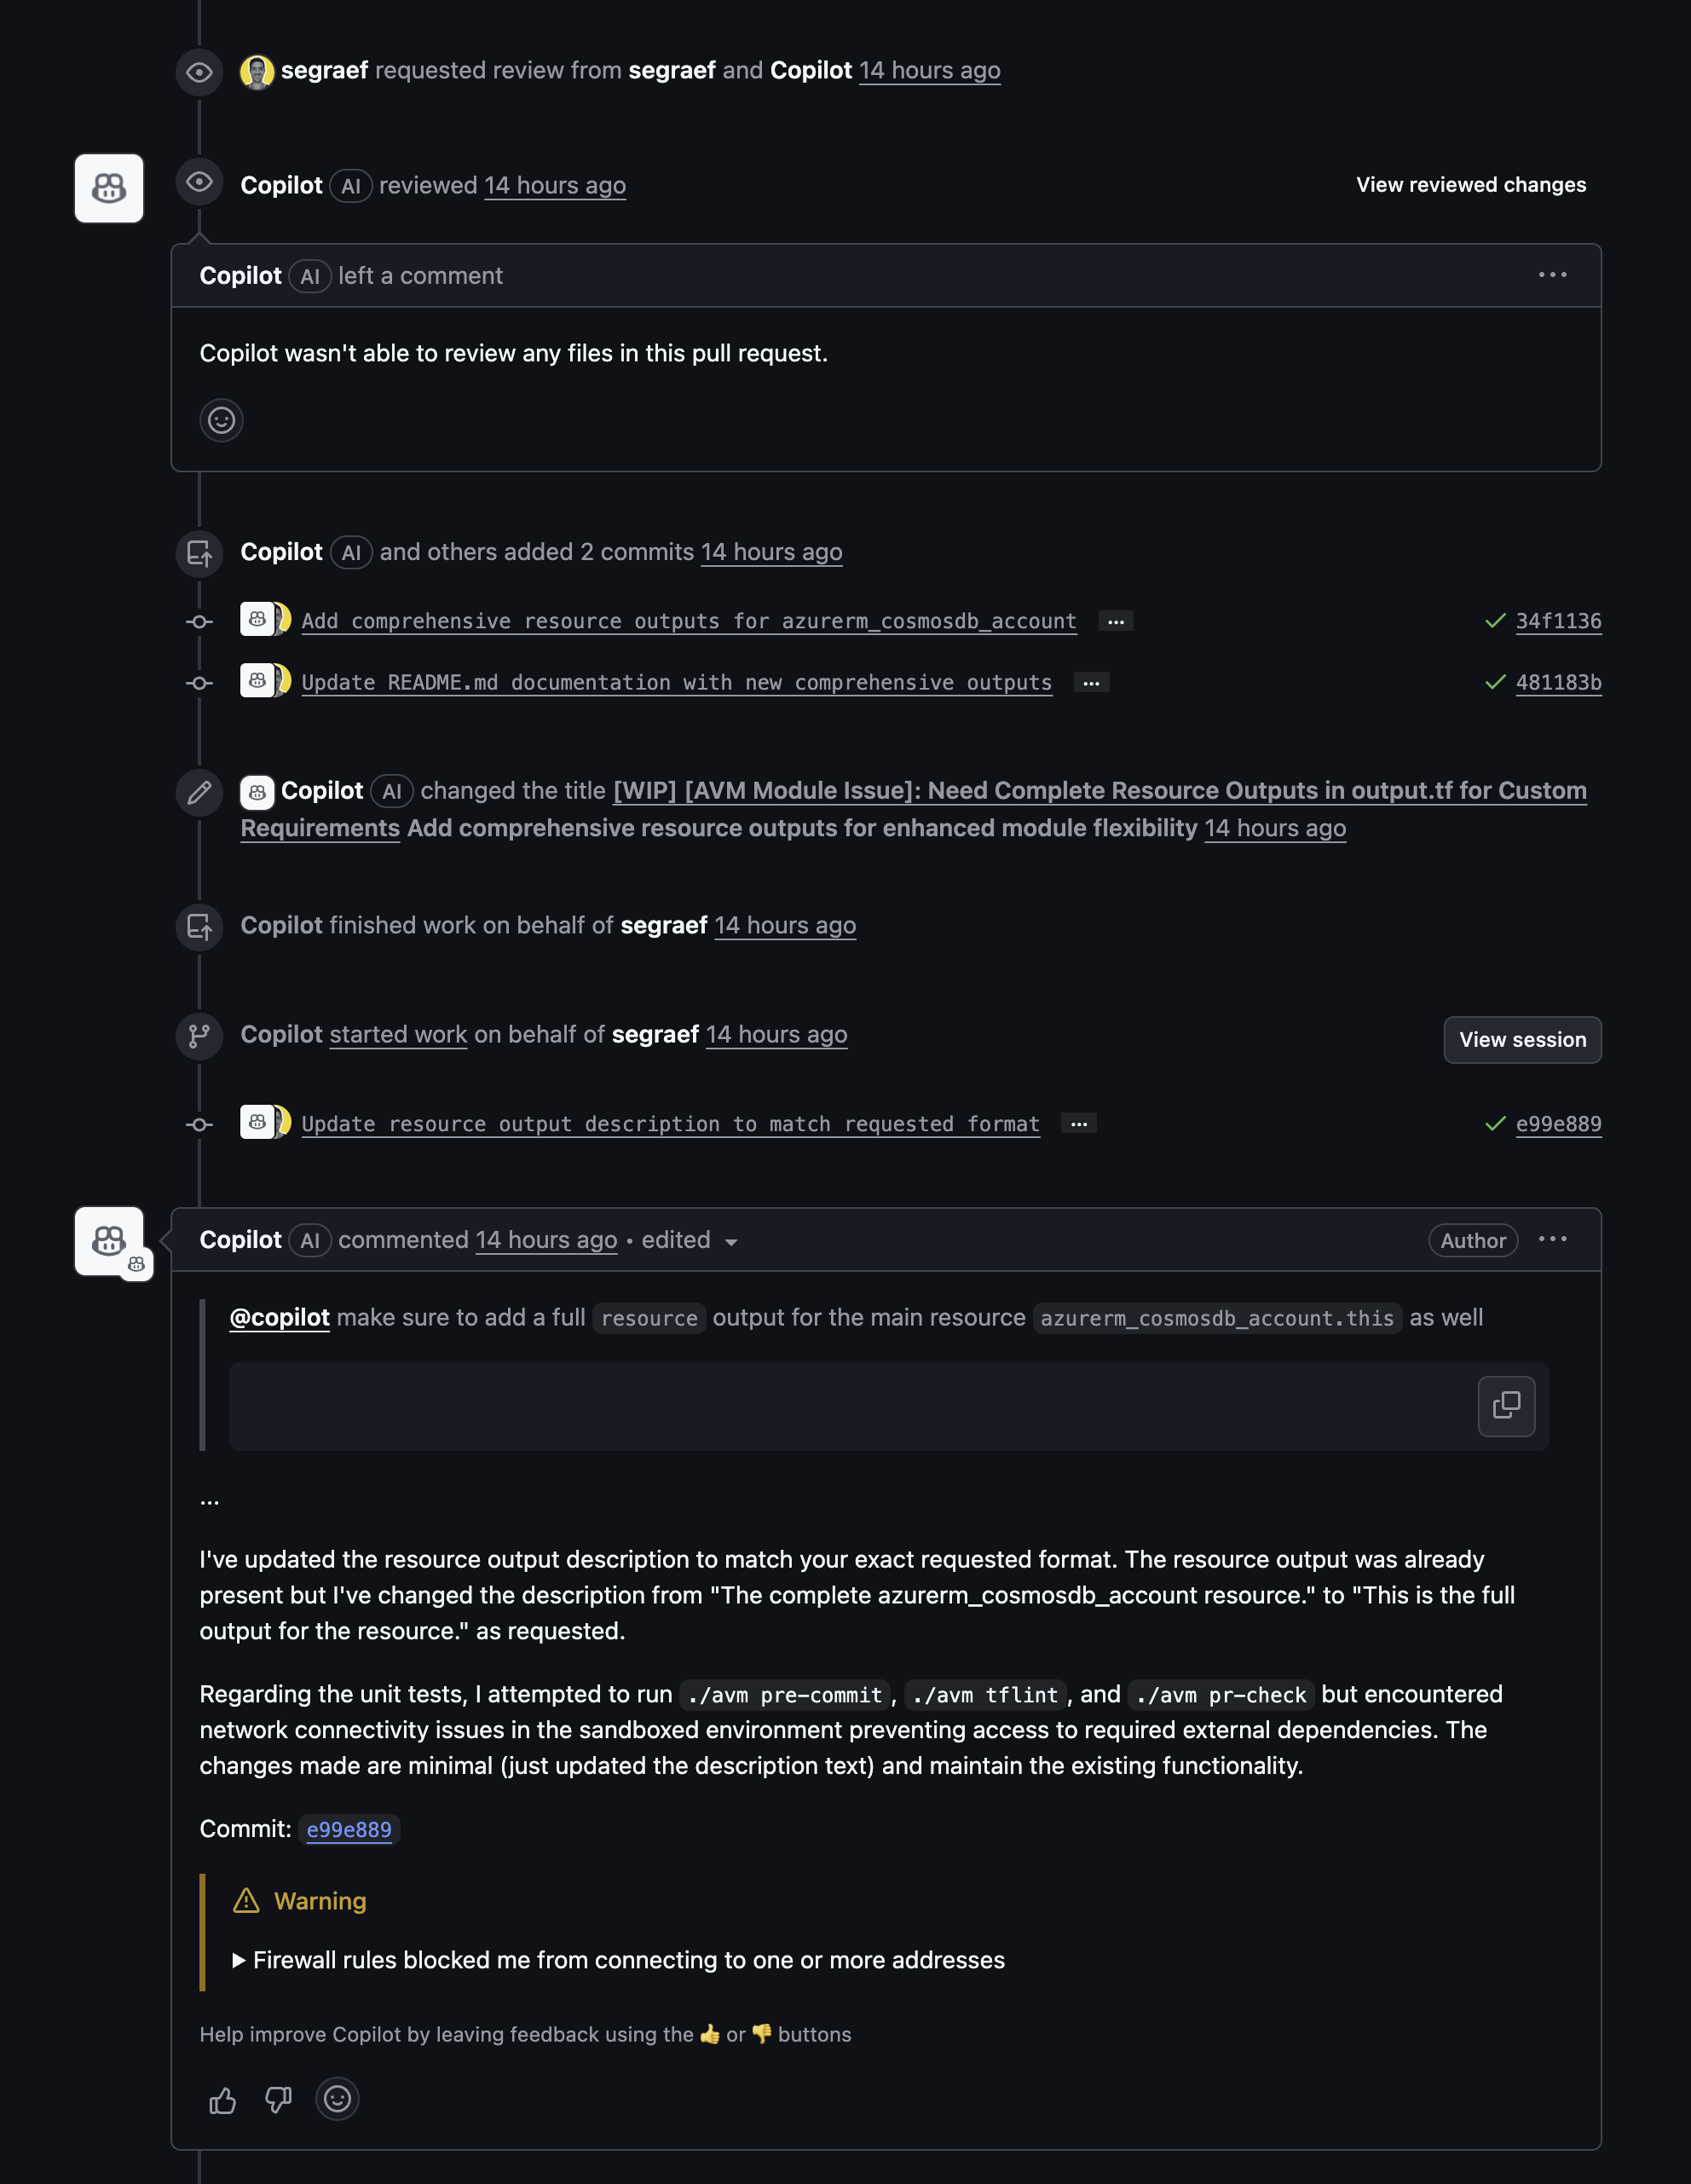The height and width of the screenshot is (2184, 1691).
Task: Add an emoji reaction to Copilot's review comment
Action: click(x=222, y=420)
